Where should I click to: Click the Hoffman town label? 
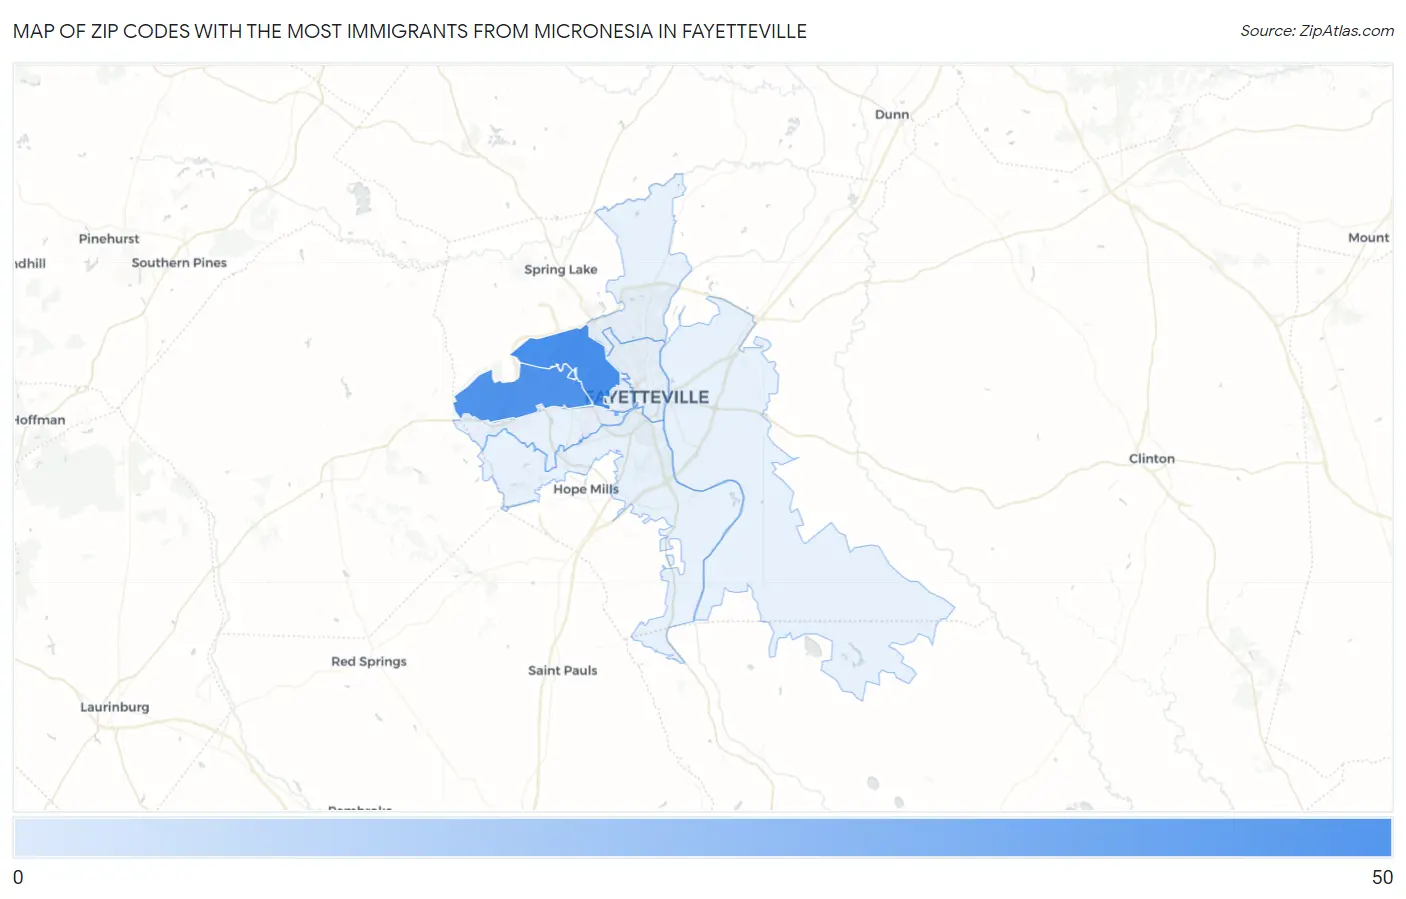point(40,419)
